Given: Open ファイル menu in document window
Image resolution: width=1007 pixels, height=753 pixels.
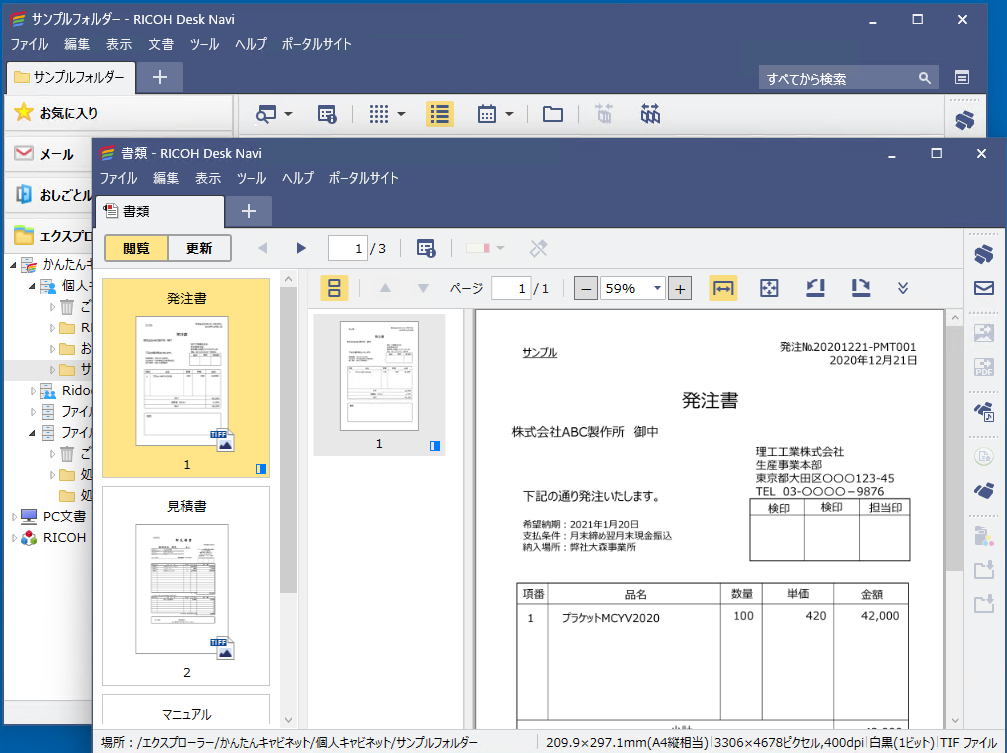Looking at the screenshot, I should (118, 178).
